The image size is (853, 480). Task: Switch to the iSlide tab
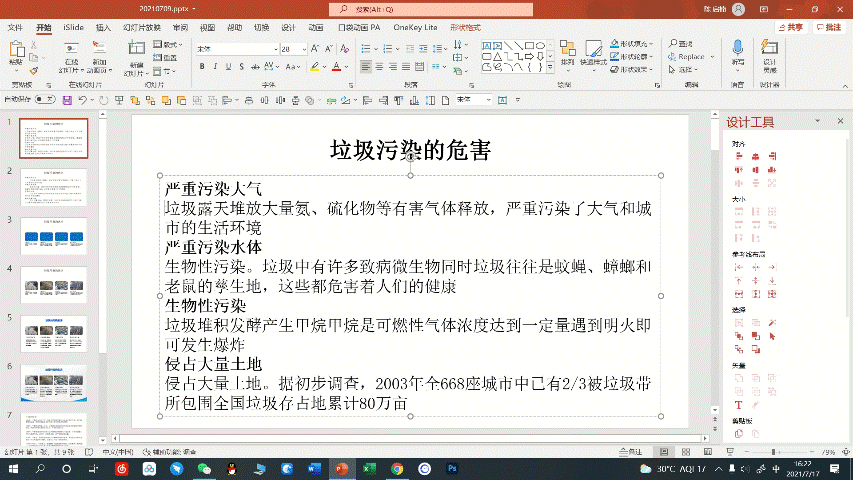click(x=73, y=27)
